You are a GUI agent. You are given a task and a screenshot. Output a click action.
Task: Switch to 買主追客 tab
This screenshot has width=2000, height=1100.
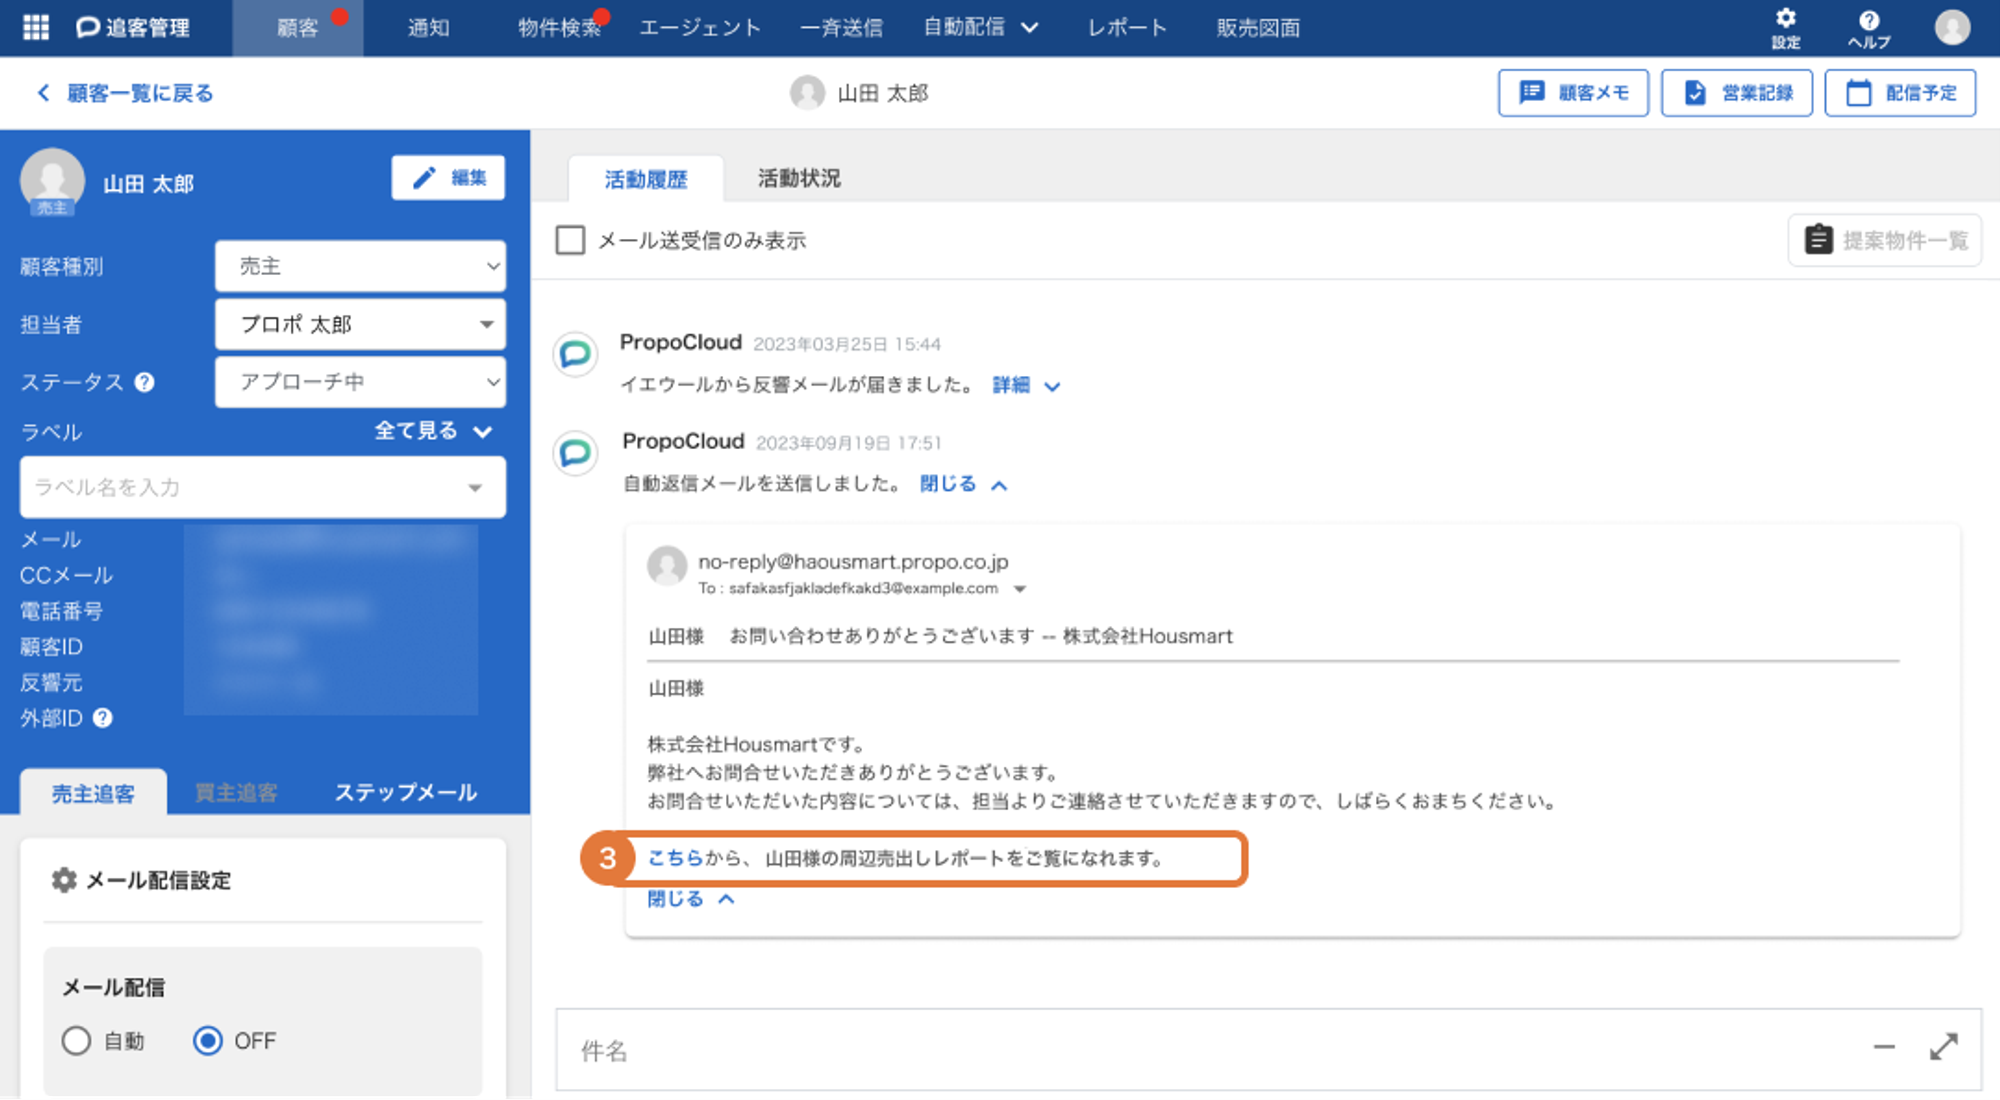(236, 794)
